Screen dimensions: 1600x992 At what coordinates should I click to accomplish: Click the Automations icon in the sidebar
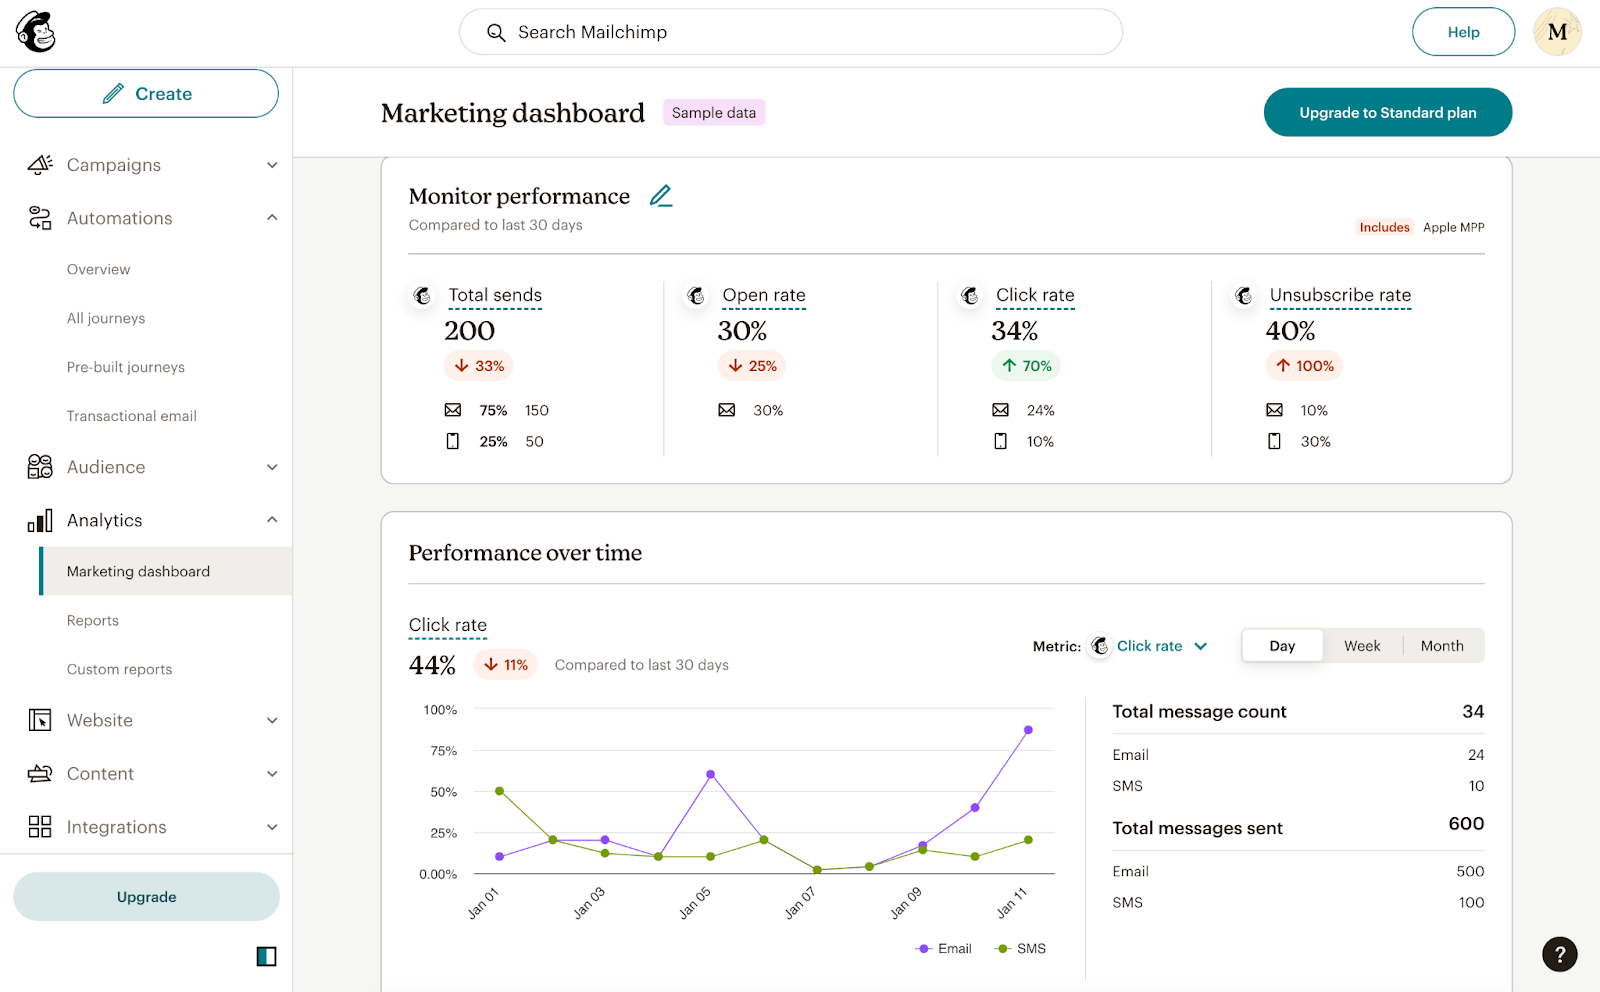(40, 218)
